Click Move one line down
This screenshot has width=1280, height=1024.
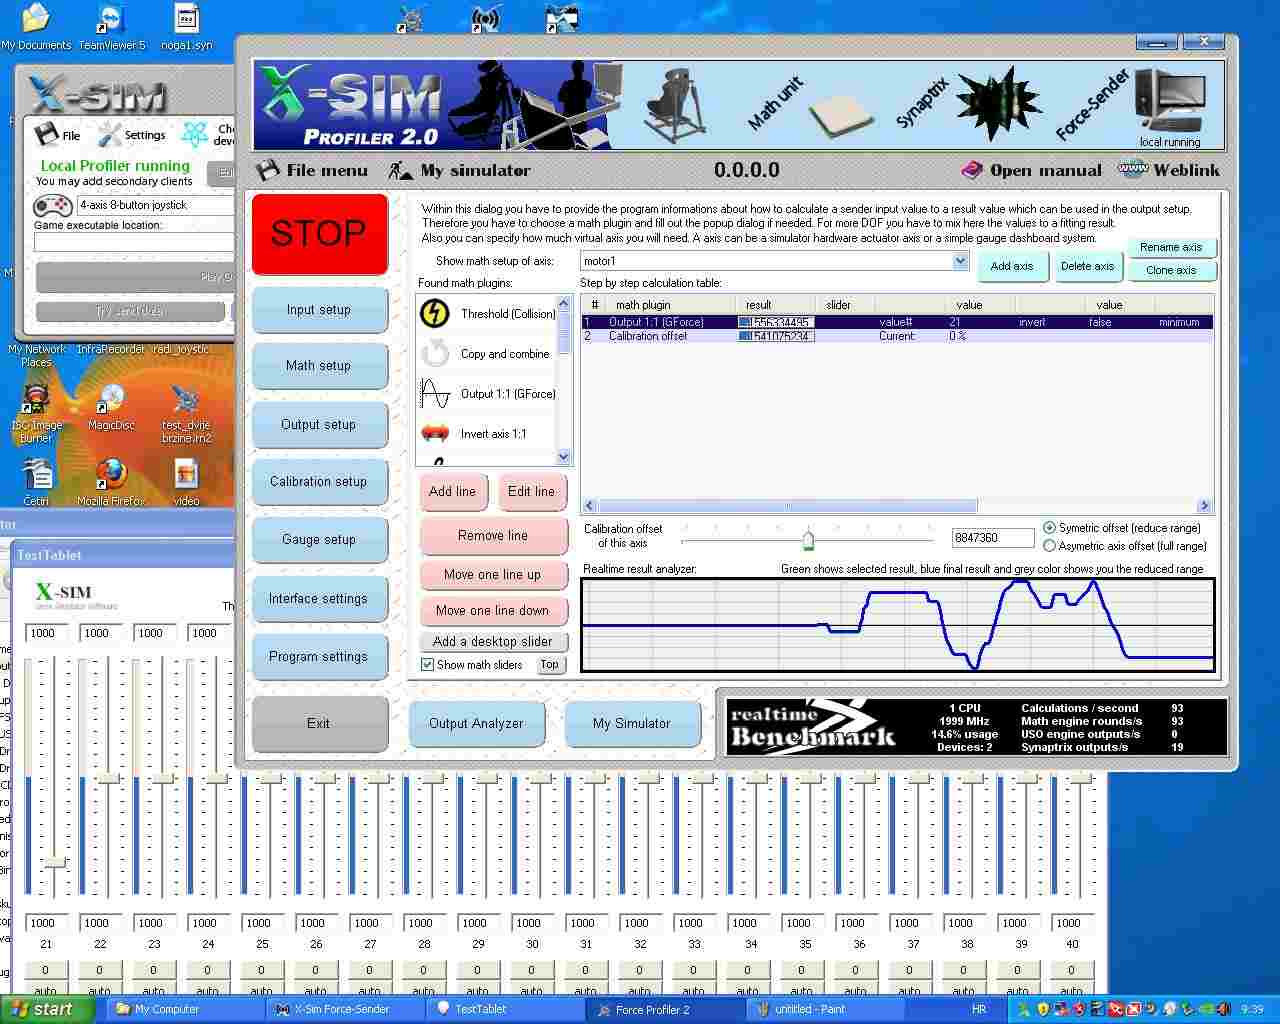point(493,611)
